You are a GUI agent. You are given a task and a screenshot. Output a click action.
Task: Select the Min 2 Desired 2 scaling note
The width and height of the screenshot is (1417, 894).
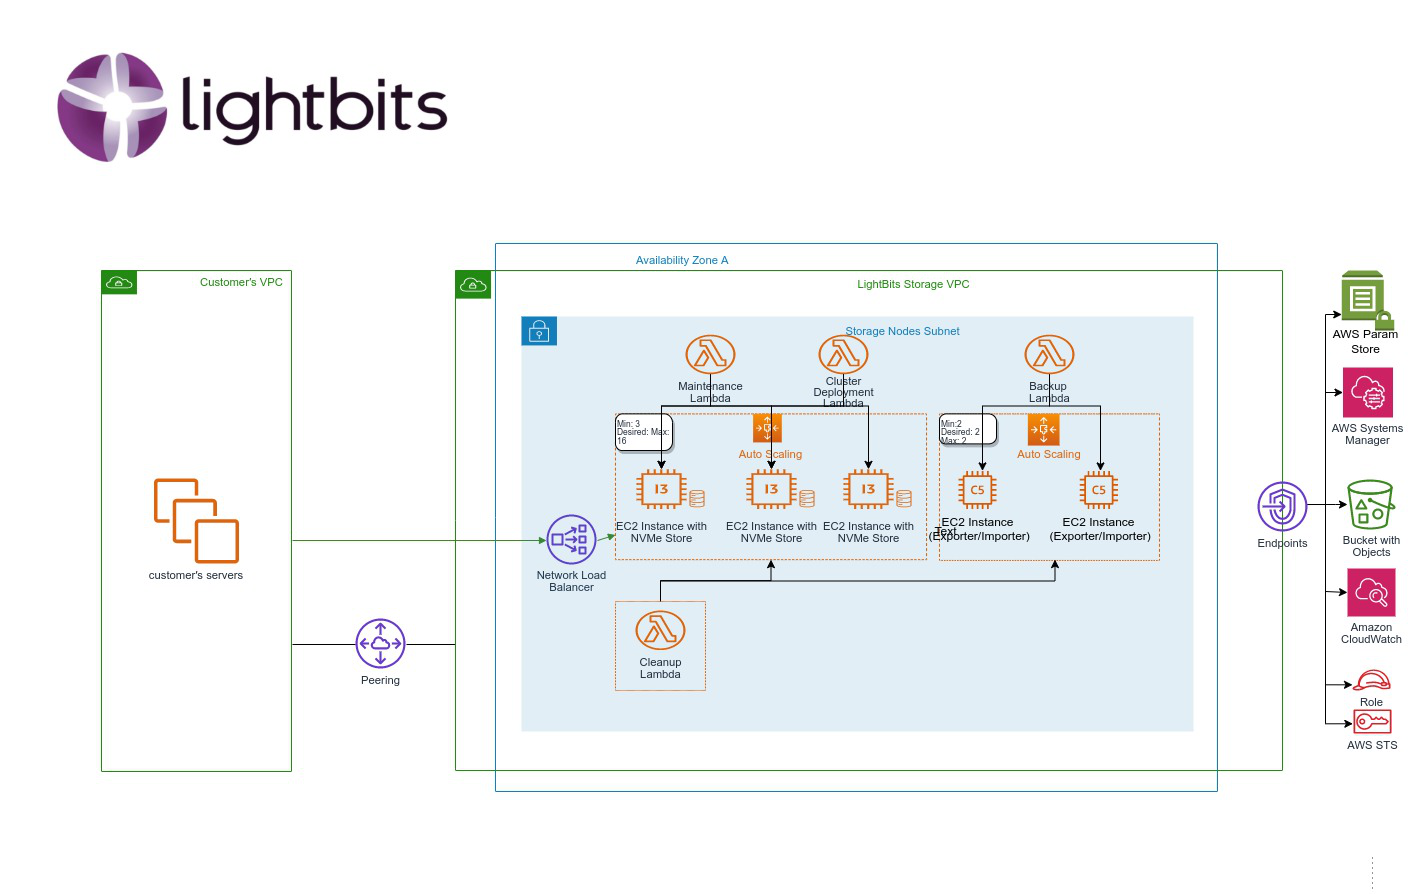pos(967,429)
